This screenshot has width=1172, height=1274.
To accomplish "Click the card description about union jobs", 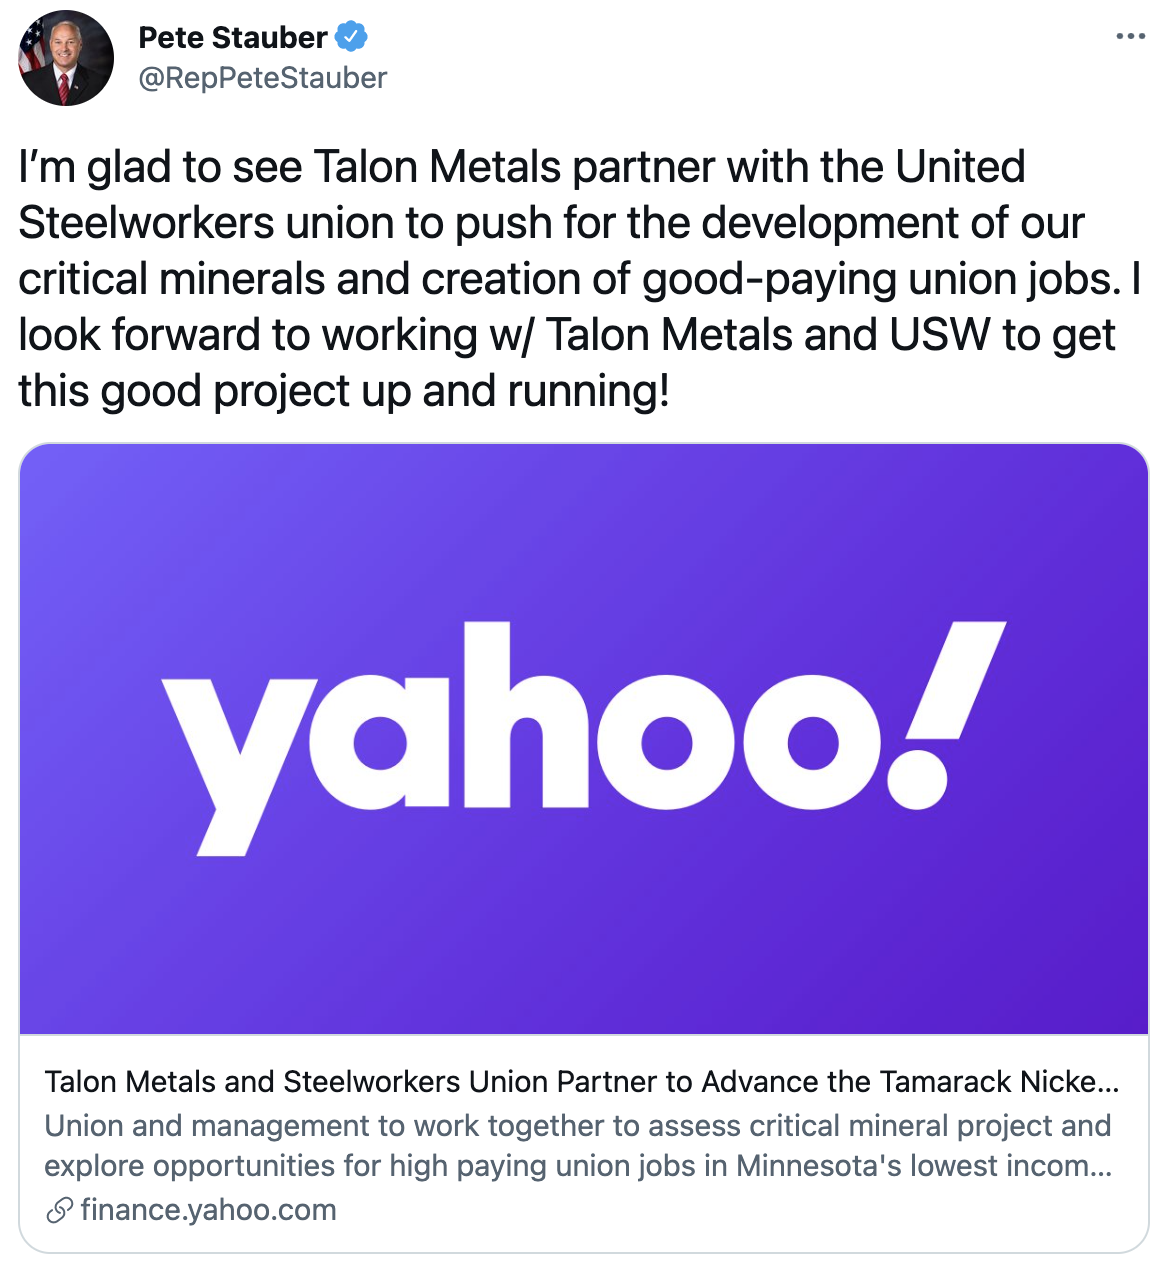I will point(577,1146).
